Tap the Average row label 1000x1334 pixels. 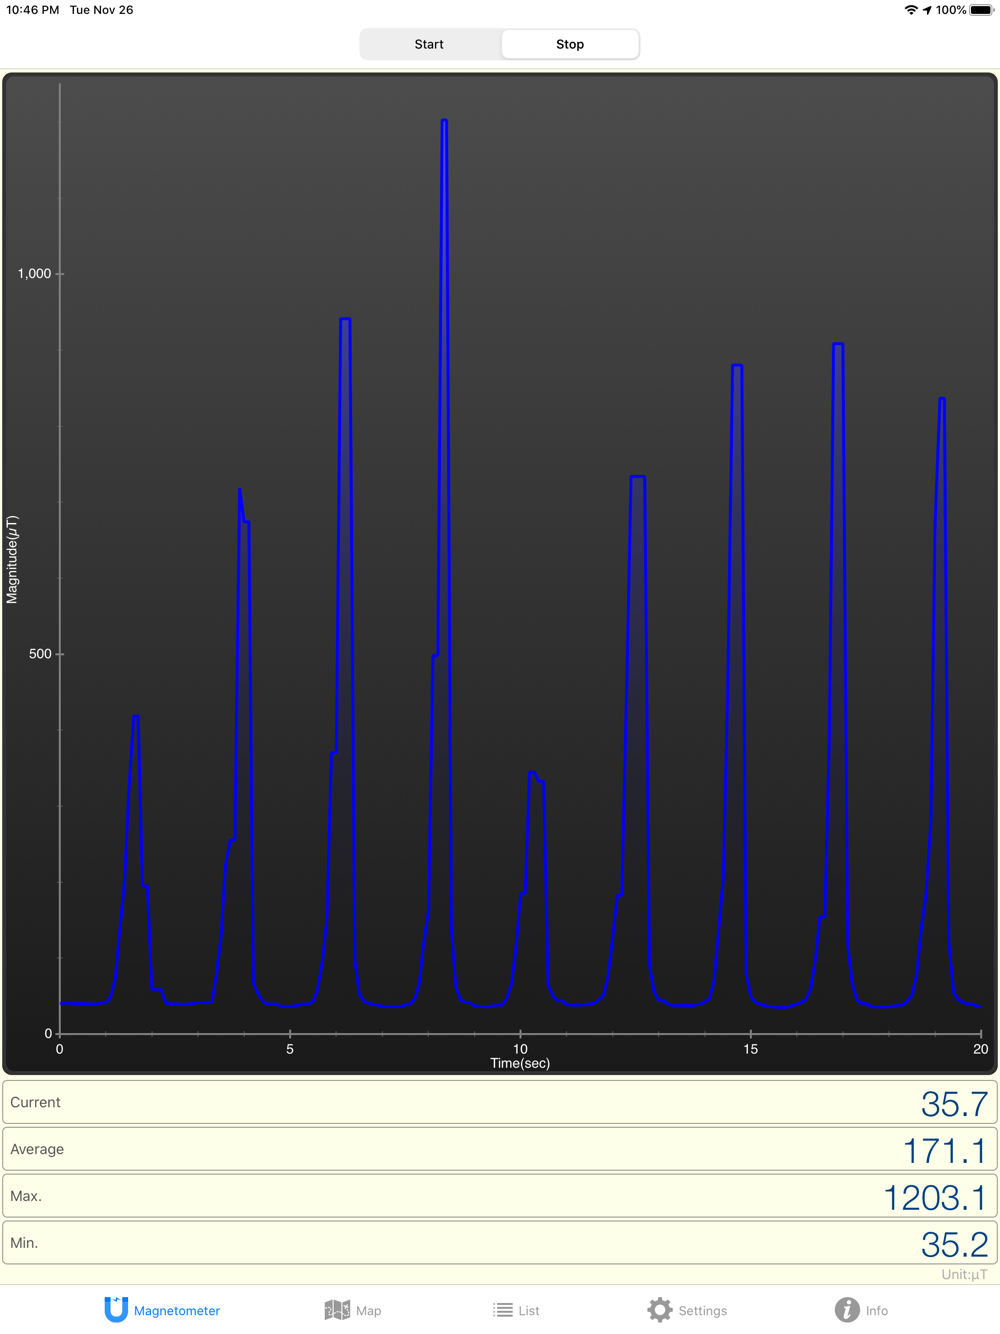pos(37,1149)
